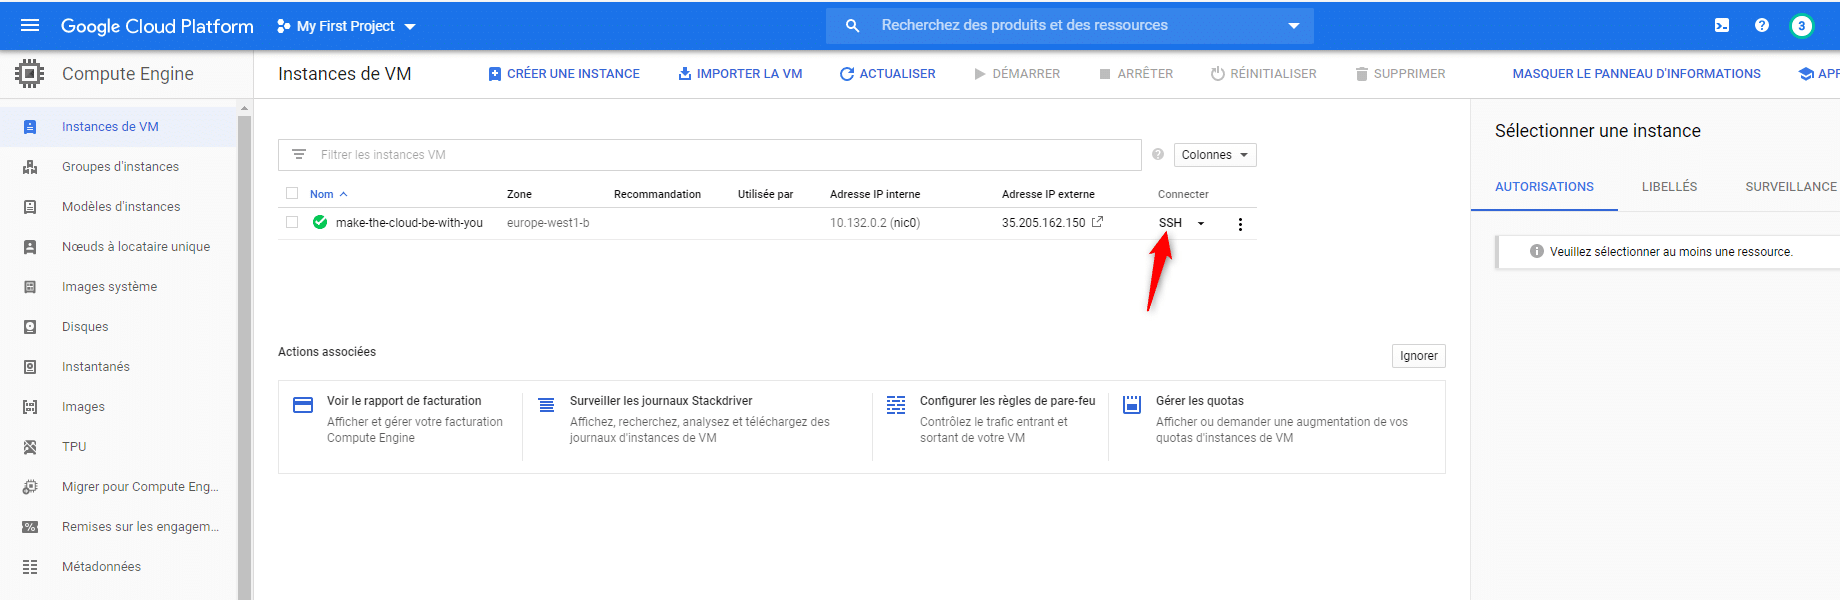Click the ARRÊTER toolbar button

[1136, 74]
